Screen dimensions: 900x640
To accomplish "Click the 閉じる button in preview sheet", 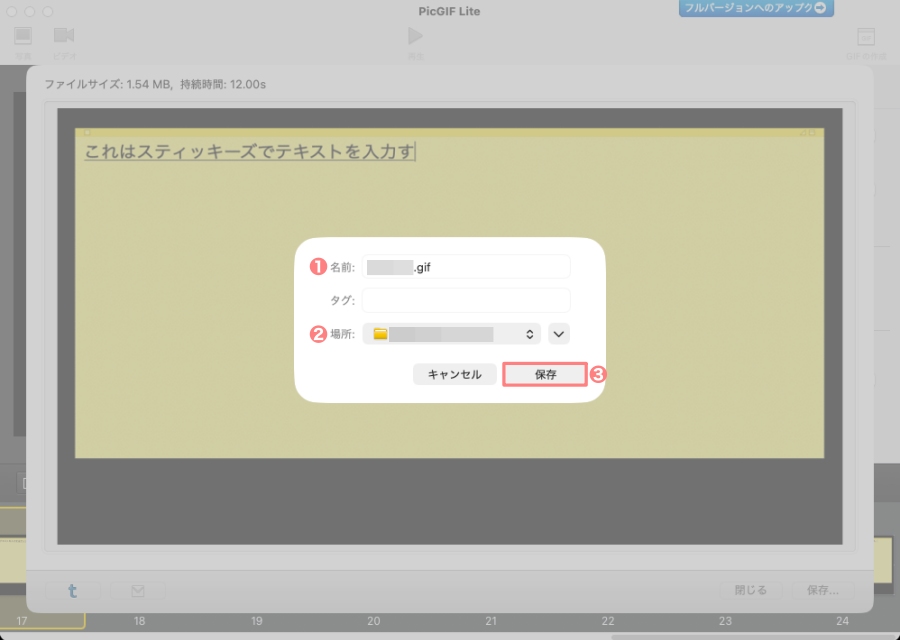I will coord(750,590).
